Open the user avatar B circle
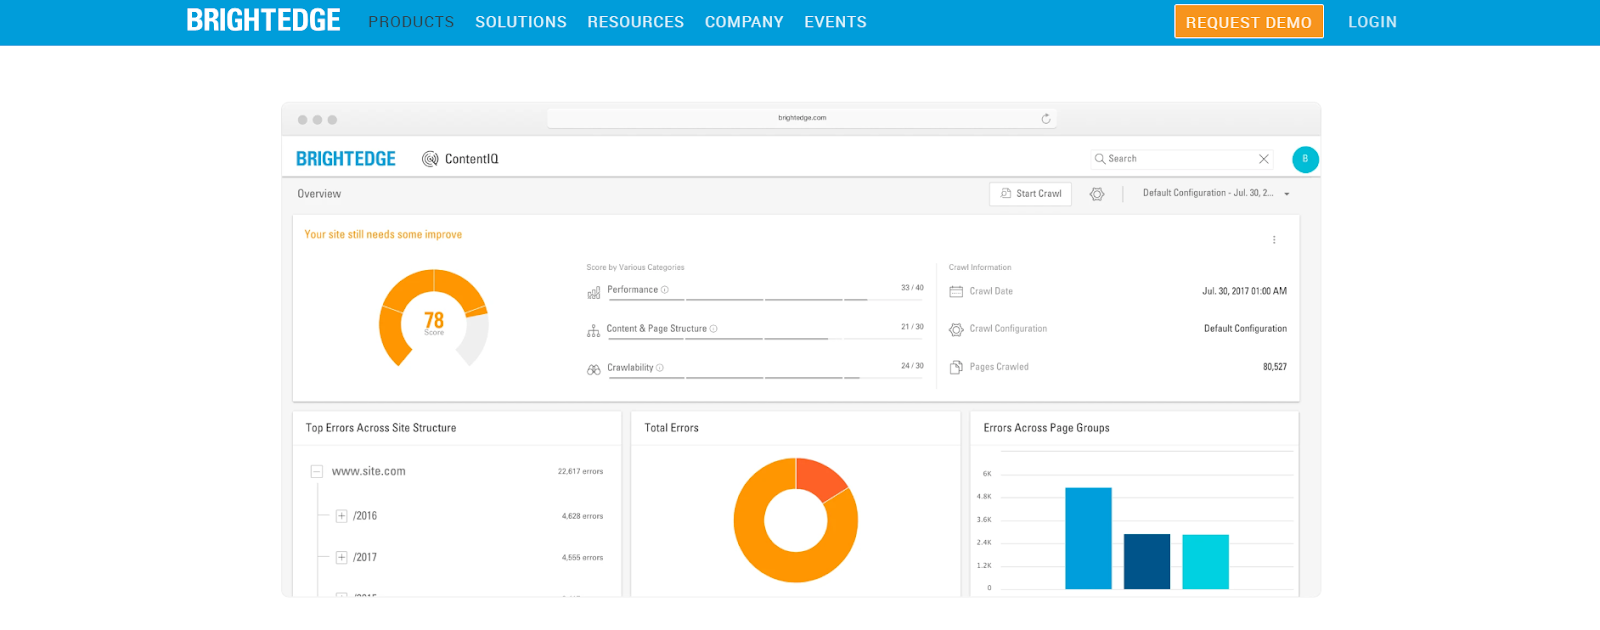 point(1305,159)
